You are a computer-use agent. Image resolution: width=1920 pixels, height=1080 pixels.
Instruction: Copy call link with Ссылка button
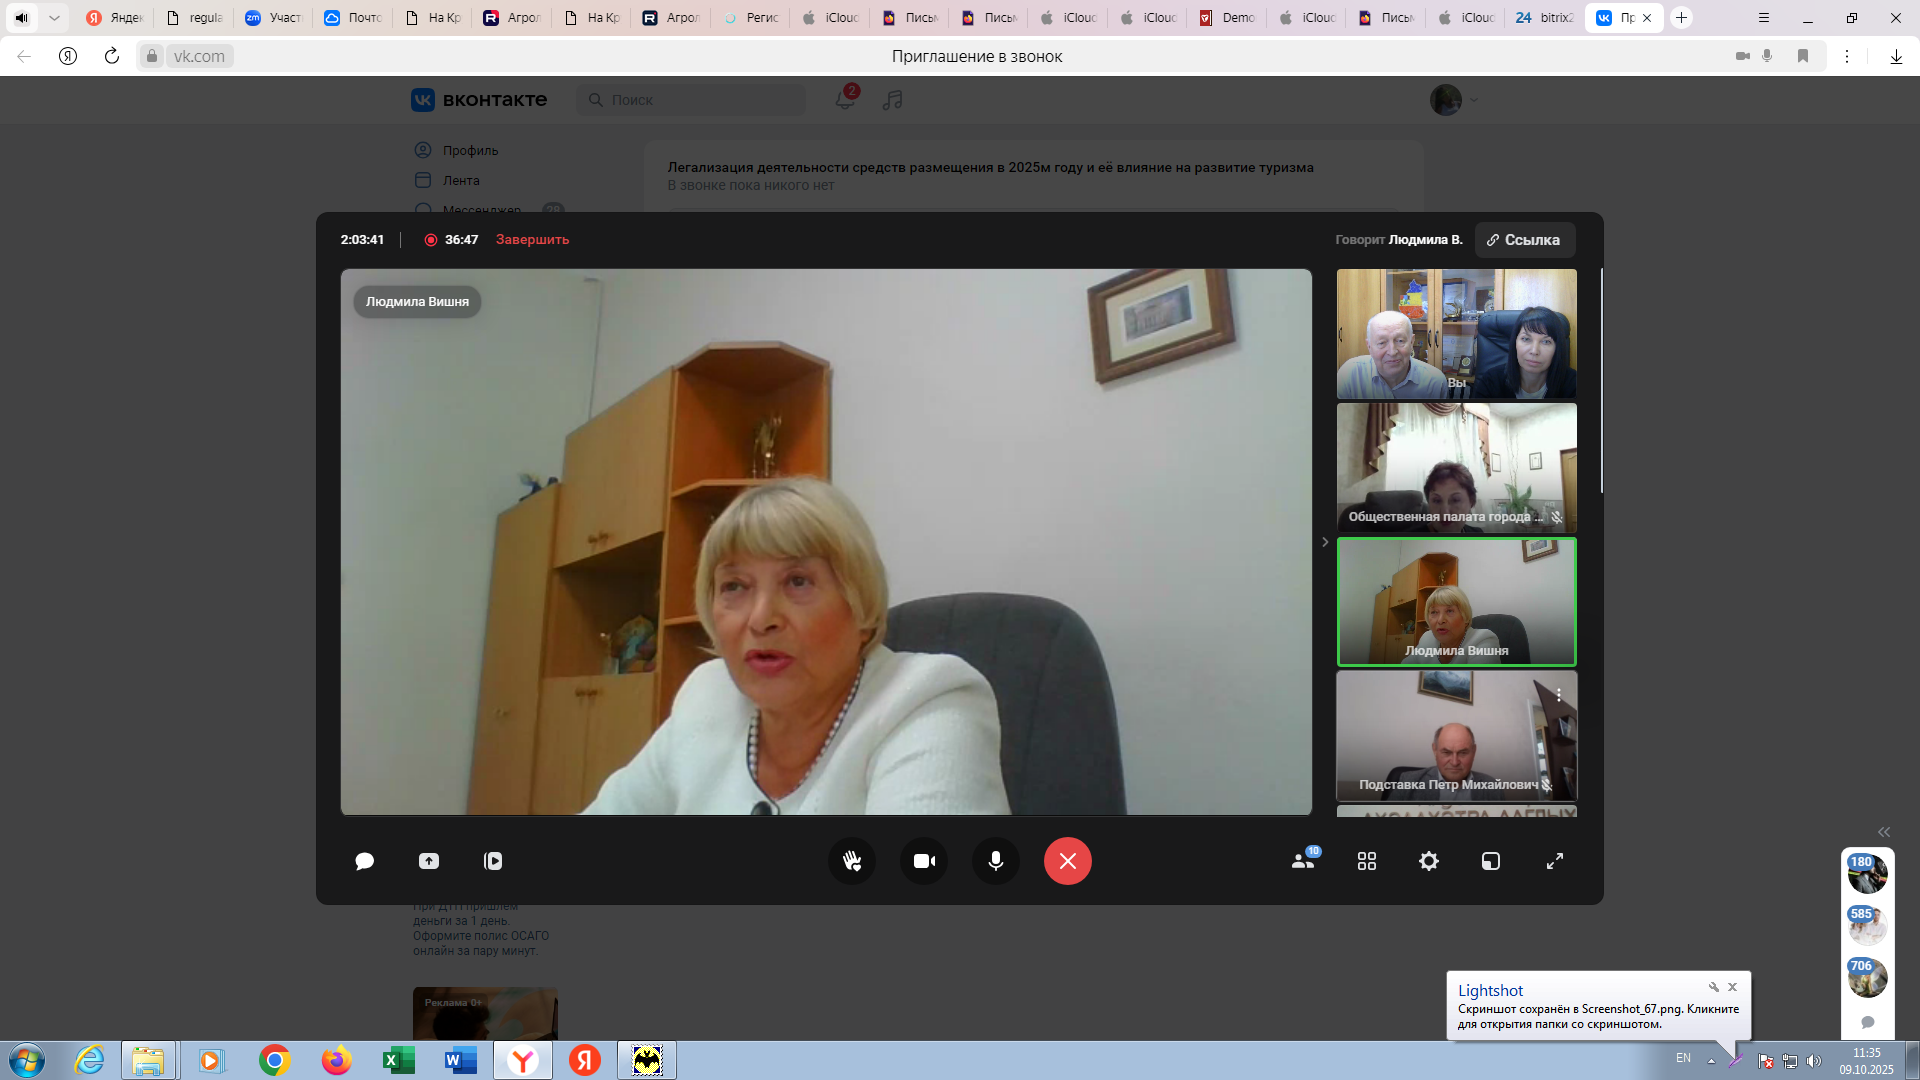1524,240
